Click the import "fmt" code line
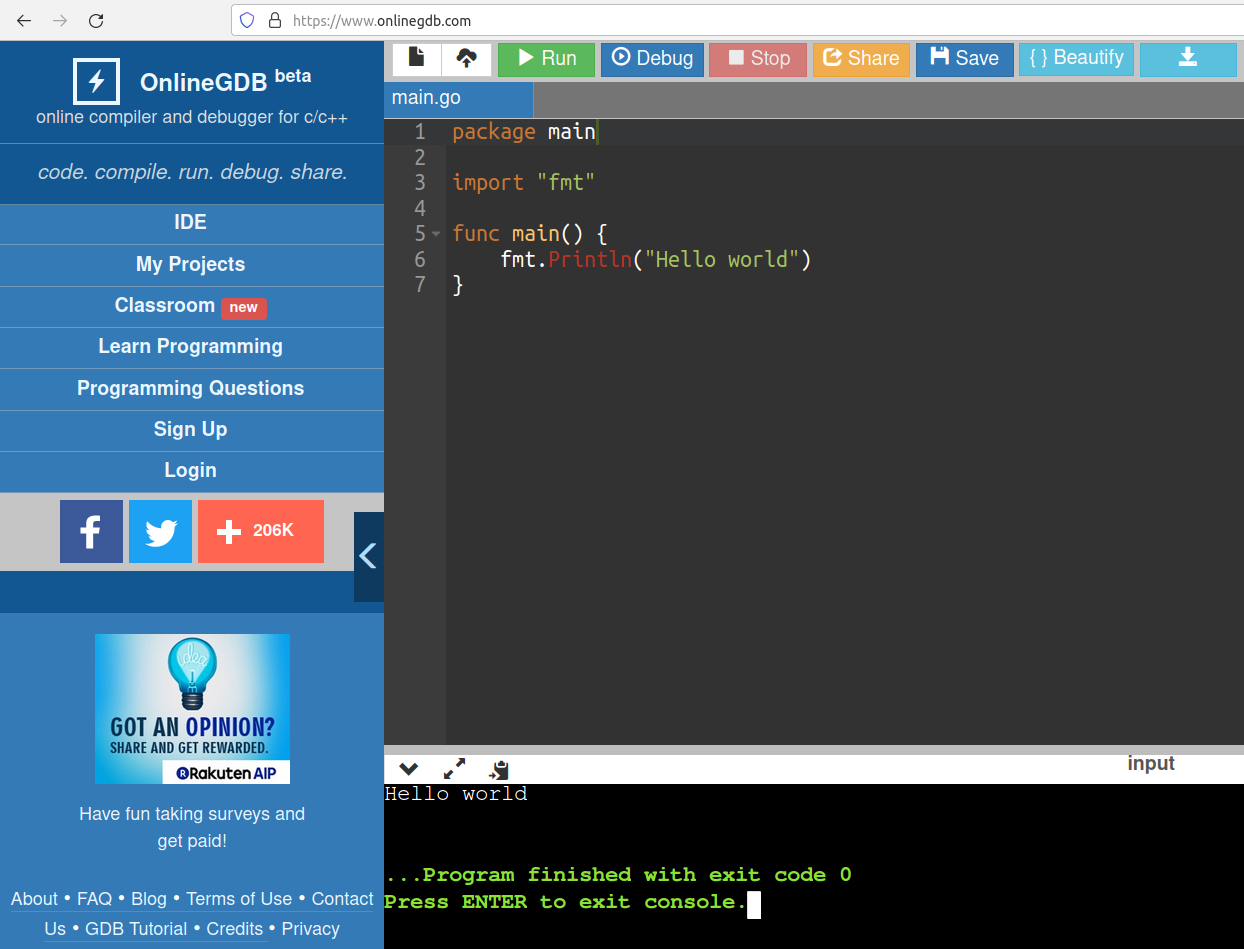Image resolution: width=1244 pixels, height=949 pixels. click(x=523, y=183)
